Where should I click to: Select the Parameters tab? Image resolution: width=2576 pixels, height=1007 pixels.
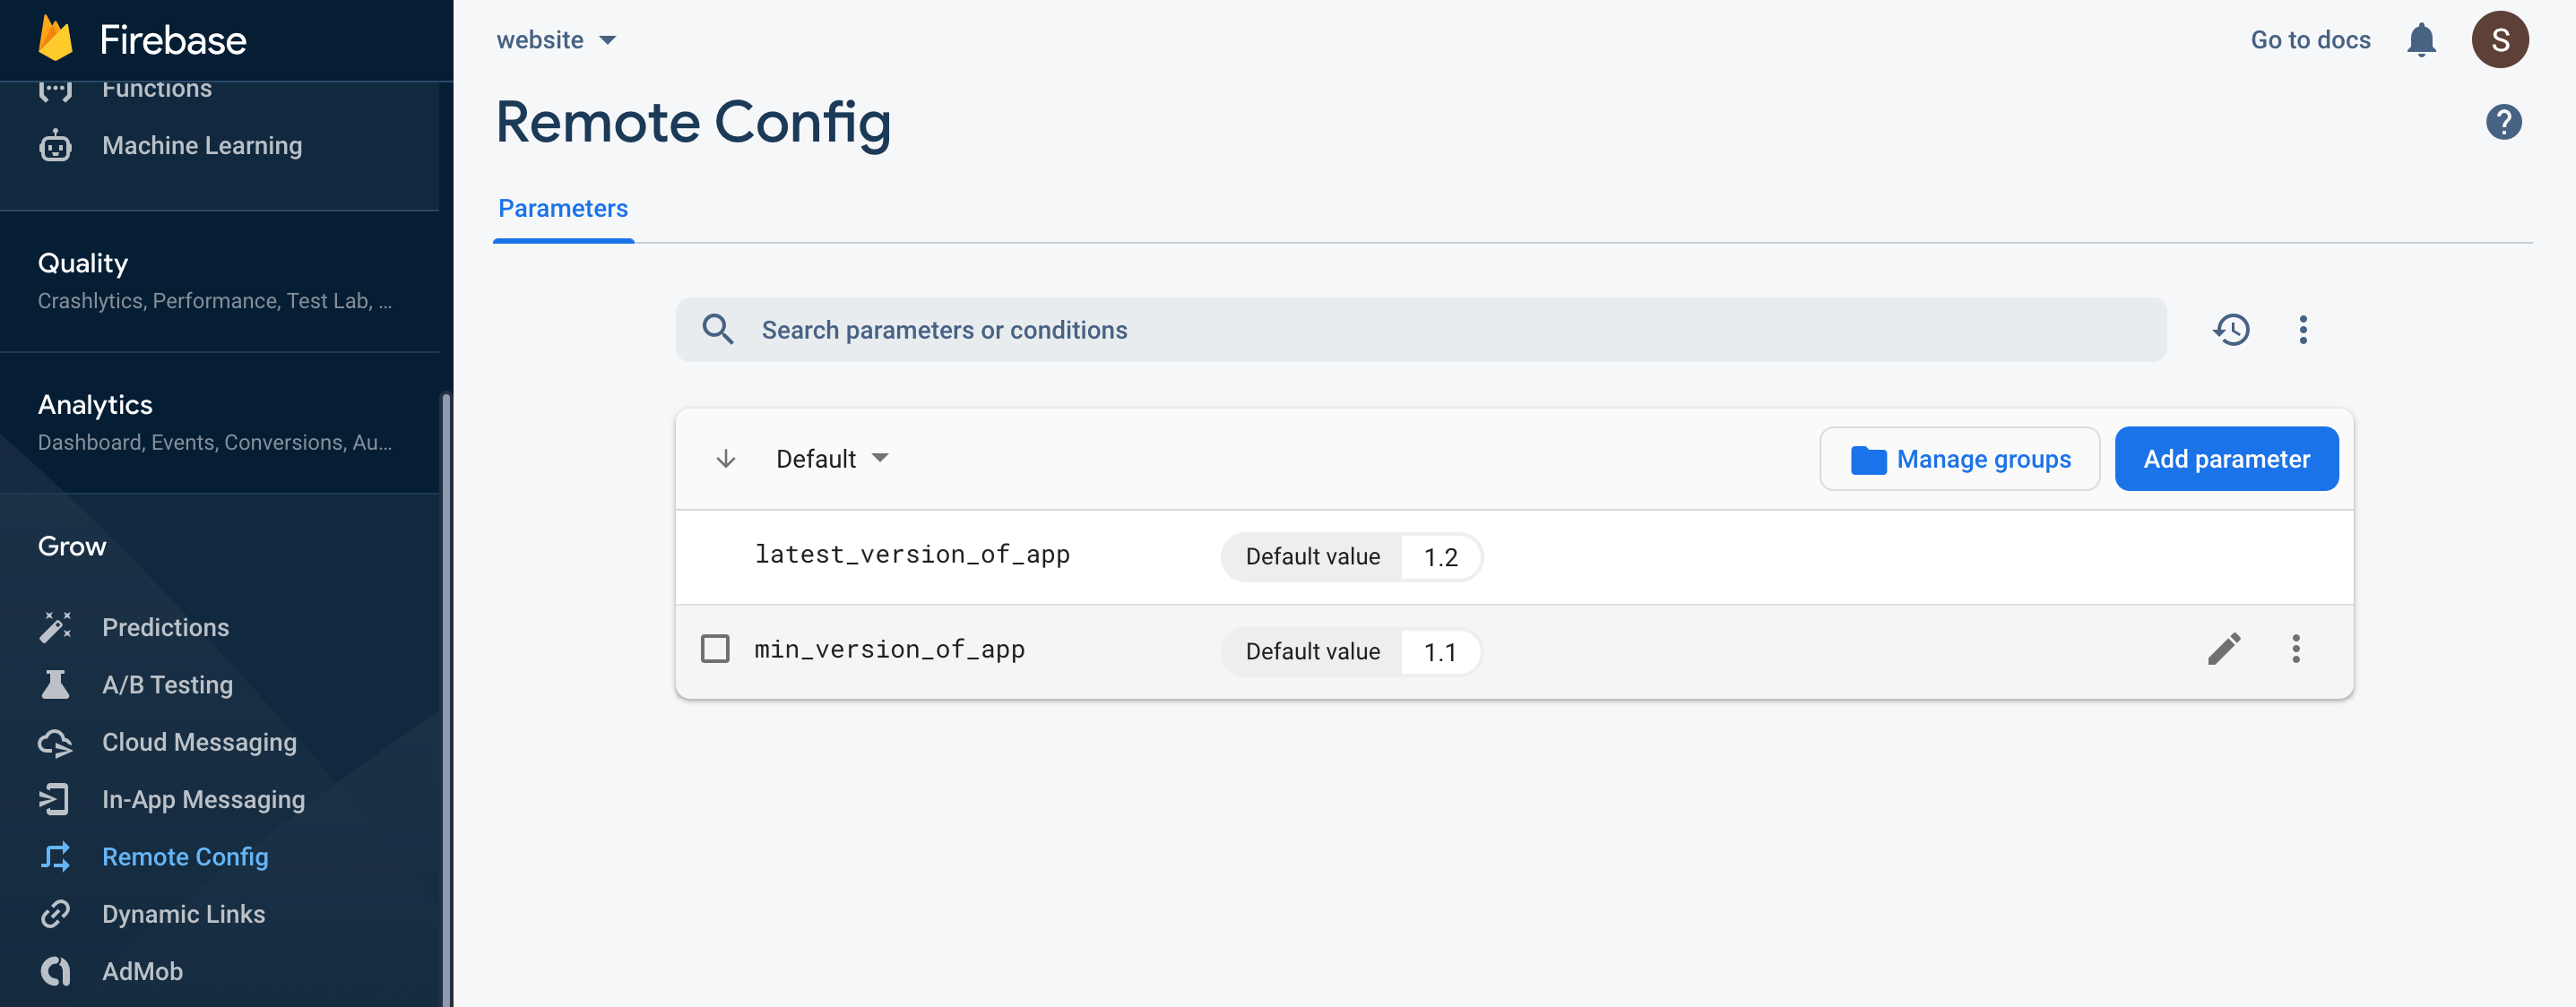(563, 209)
